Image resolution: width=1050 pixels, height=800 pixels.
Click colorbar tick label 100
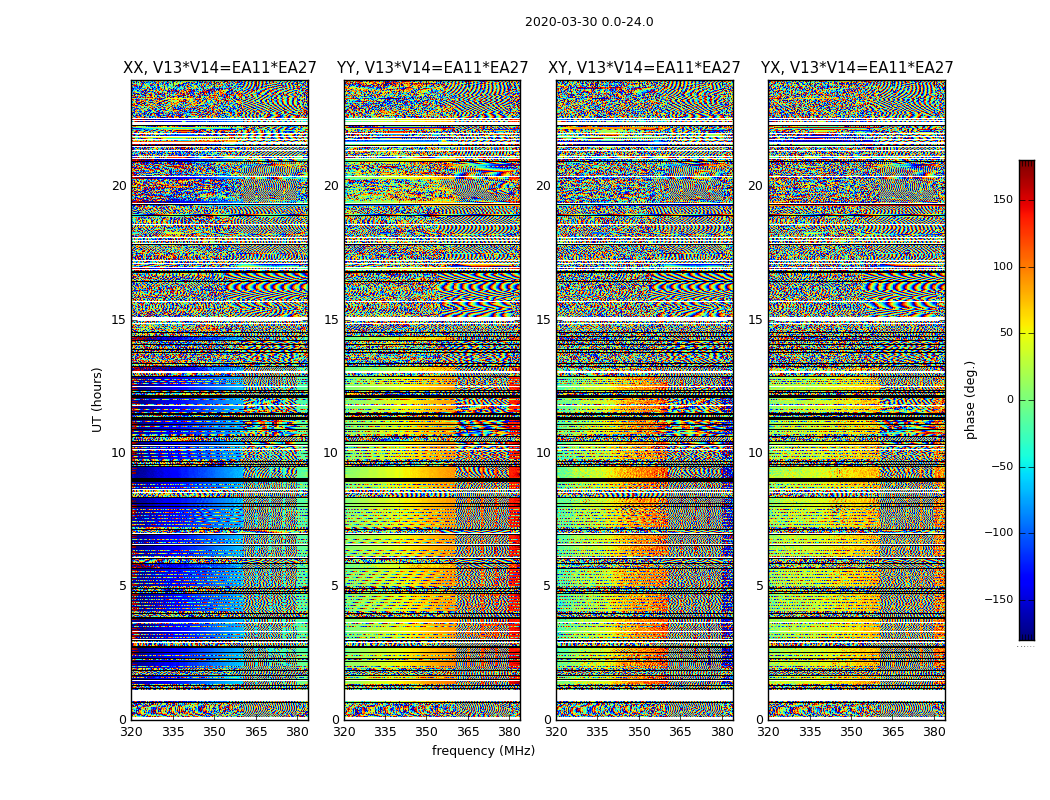coord(1003,266)
